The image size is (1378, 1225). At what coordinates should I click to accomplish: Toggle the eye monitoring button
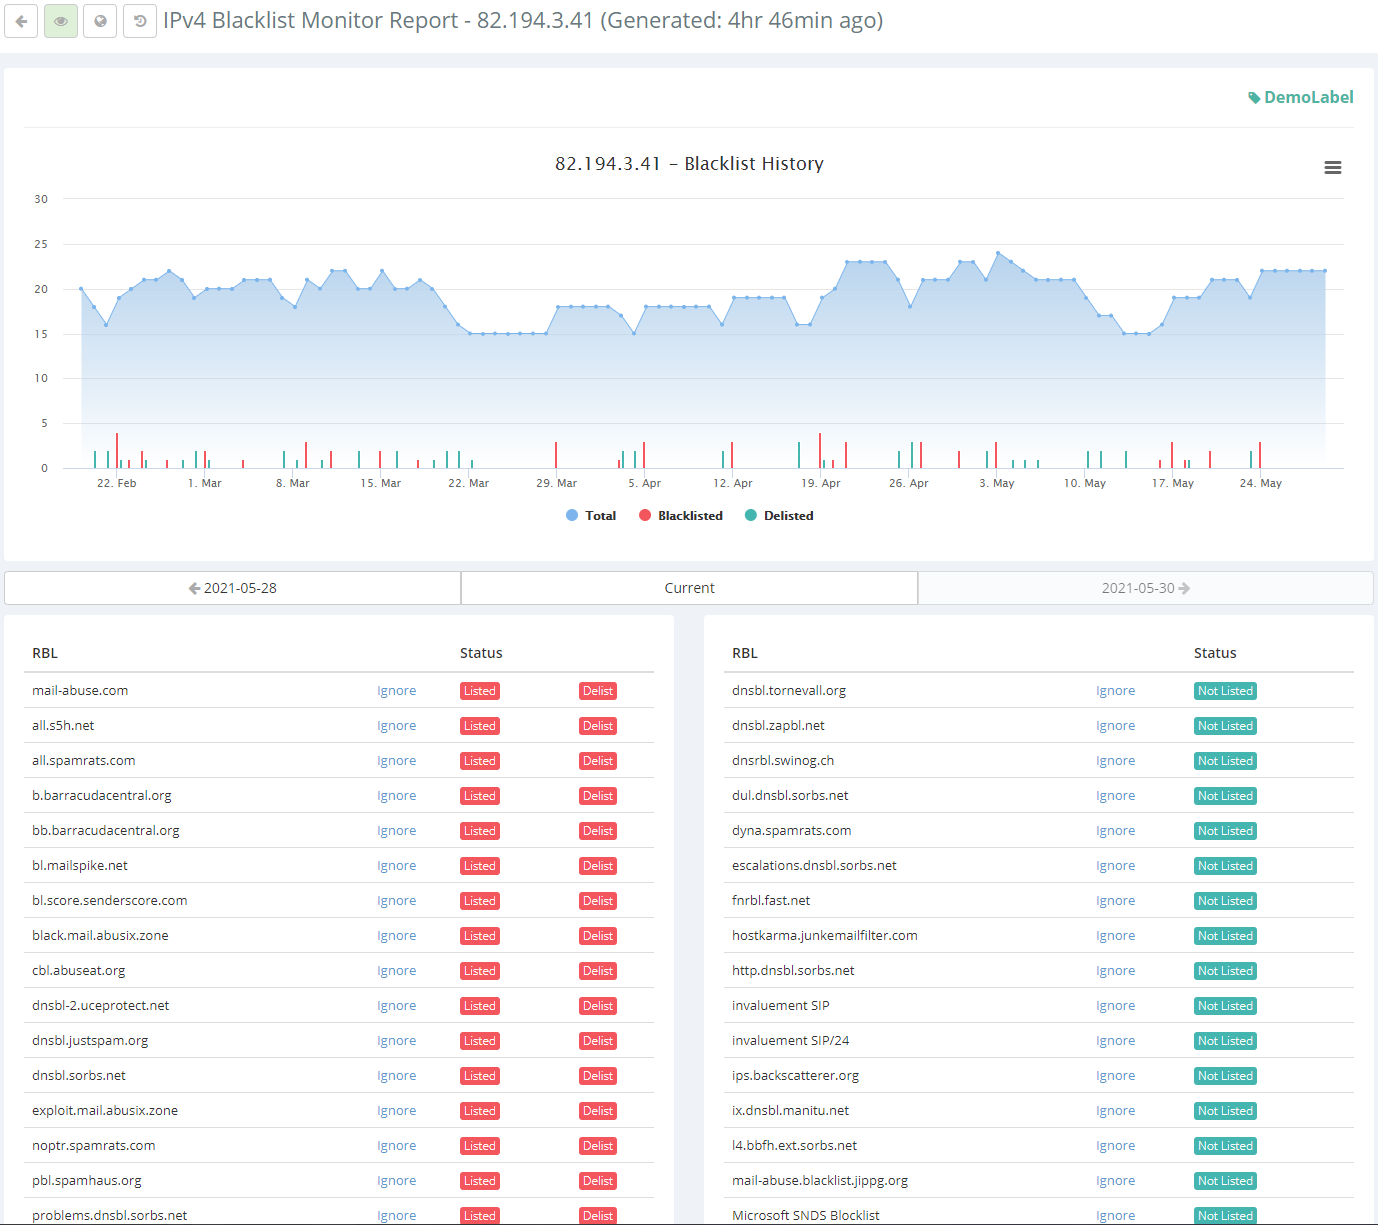[61, 21]
